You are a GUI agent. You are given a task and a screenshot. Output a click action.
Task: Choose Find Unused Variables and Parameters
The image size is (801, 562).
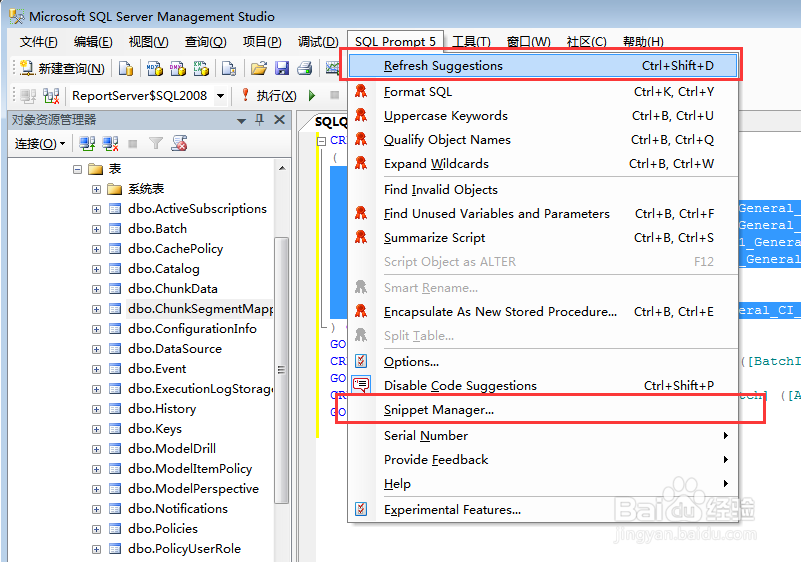pos(543,214)
